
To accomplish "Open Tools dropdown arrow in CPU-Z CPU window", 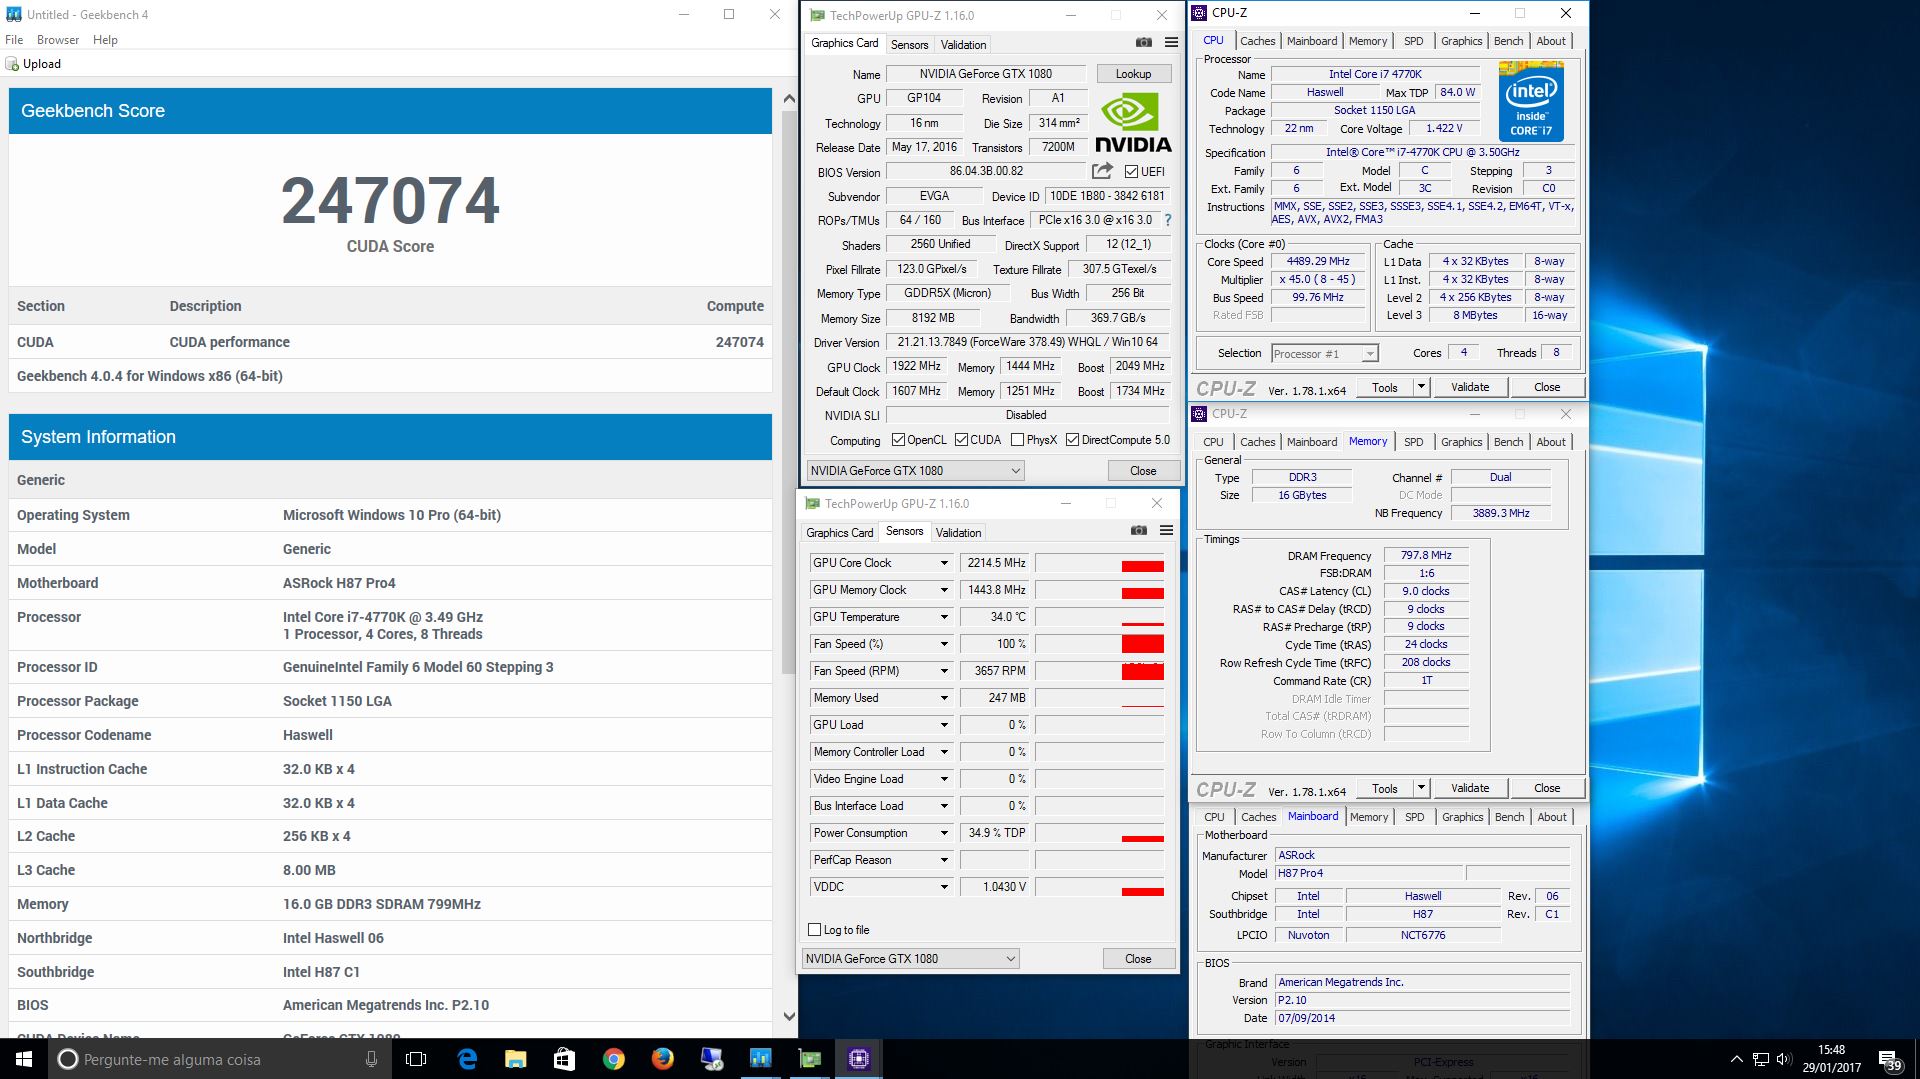I will click(x=1421, y=387).
